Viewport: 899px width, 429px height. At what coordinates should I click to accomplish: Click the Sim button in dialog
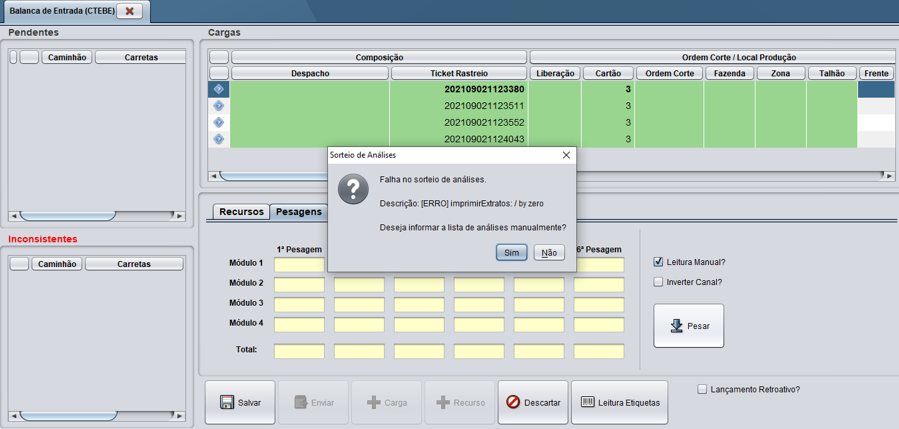pyautogui.click(x=511, y=252)
